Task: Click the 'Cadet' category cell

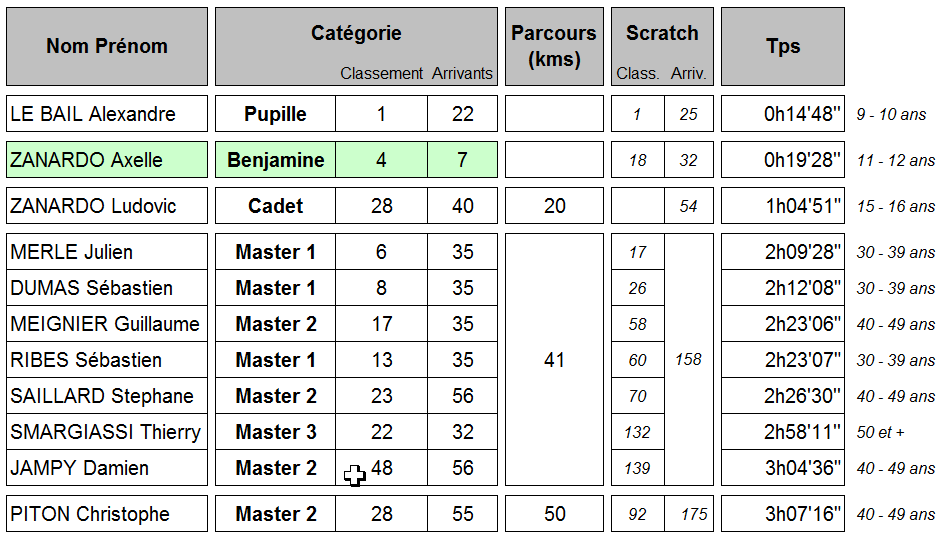Action: click(275, 206)
